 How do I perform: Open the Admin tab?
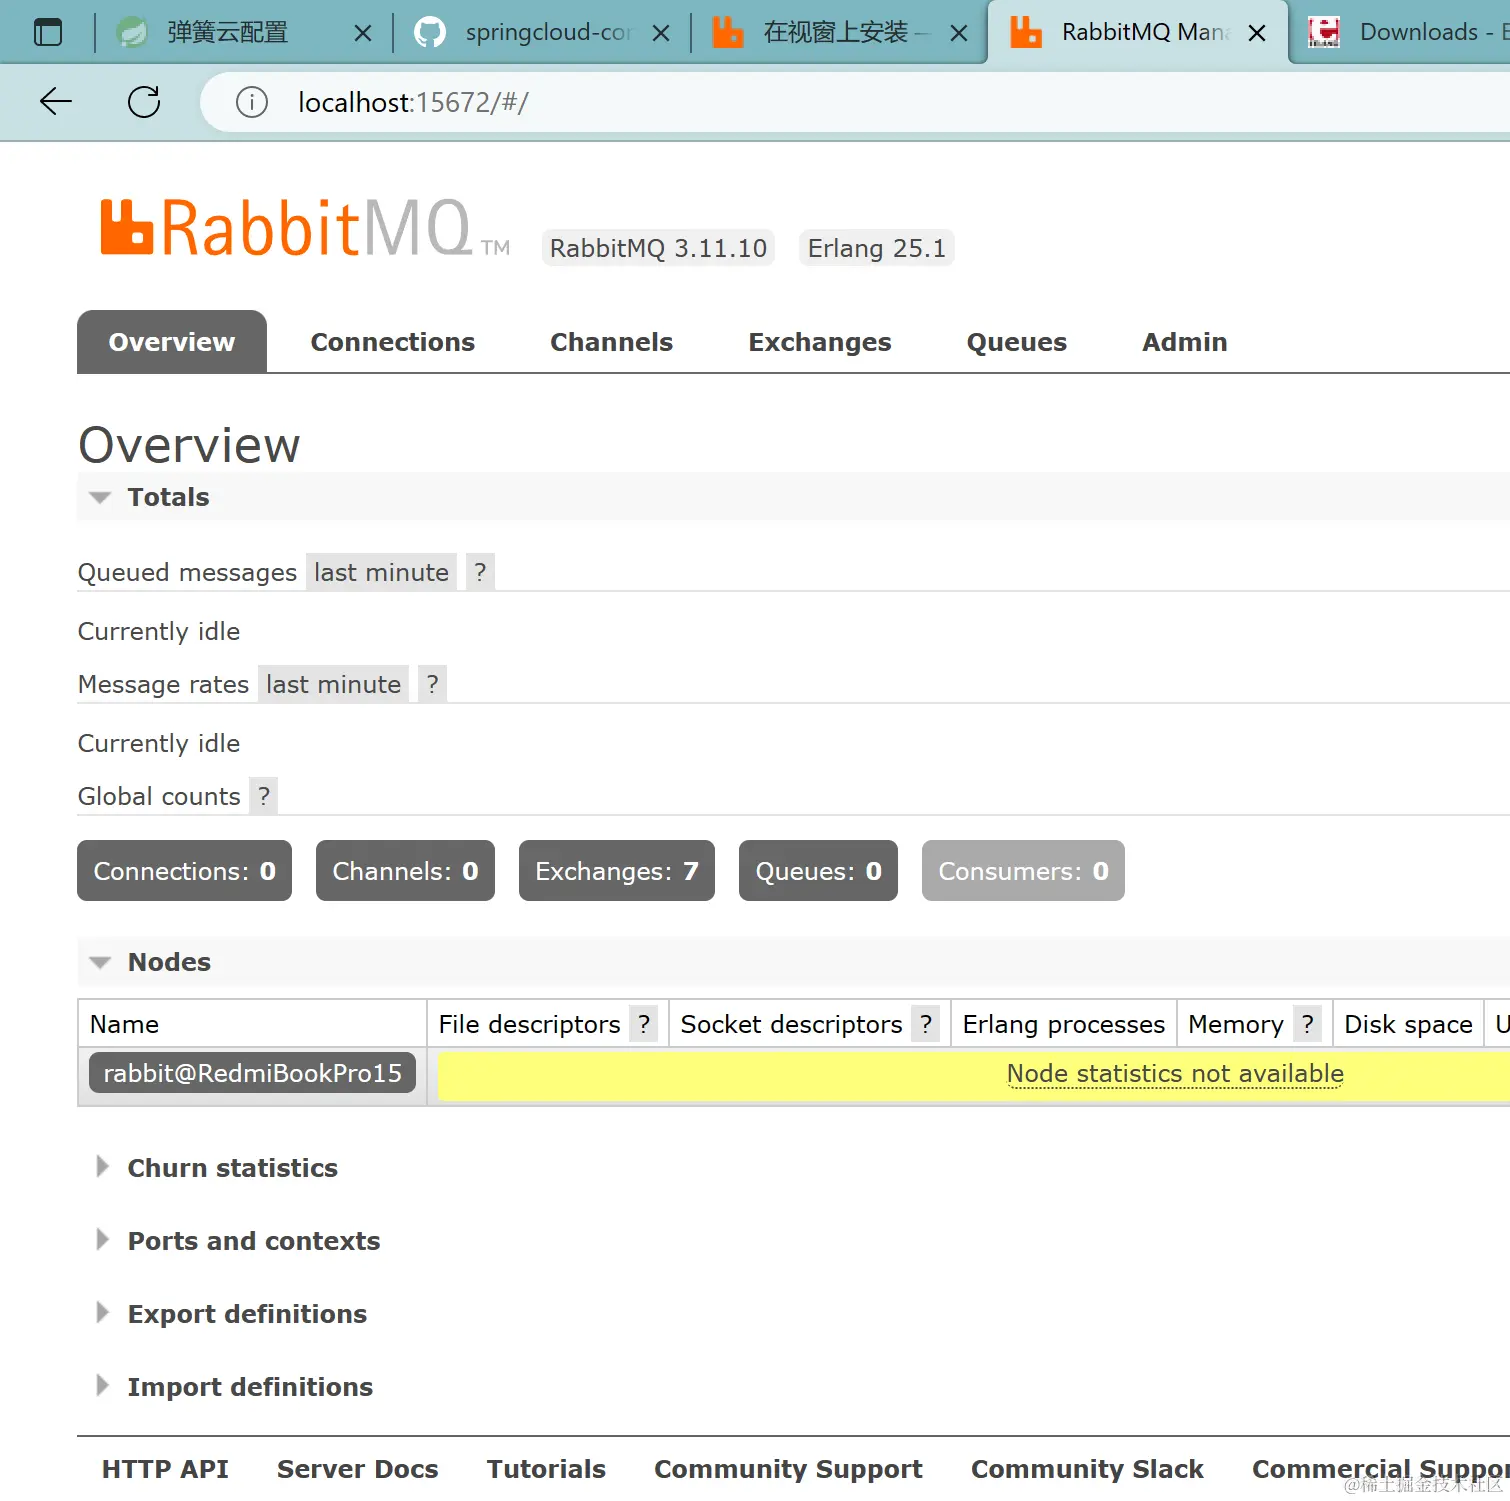point(1185,342)
